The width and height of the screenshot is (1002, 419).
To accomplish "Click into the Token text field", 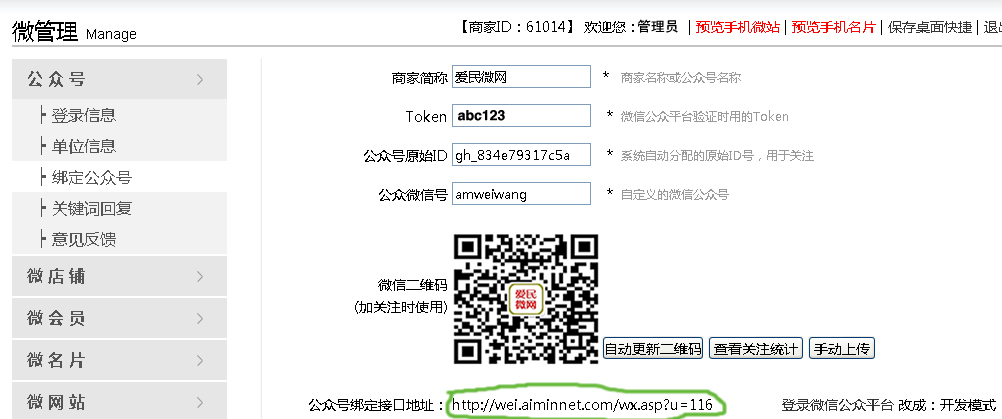I will 521,116.
